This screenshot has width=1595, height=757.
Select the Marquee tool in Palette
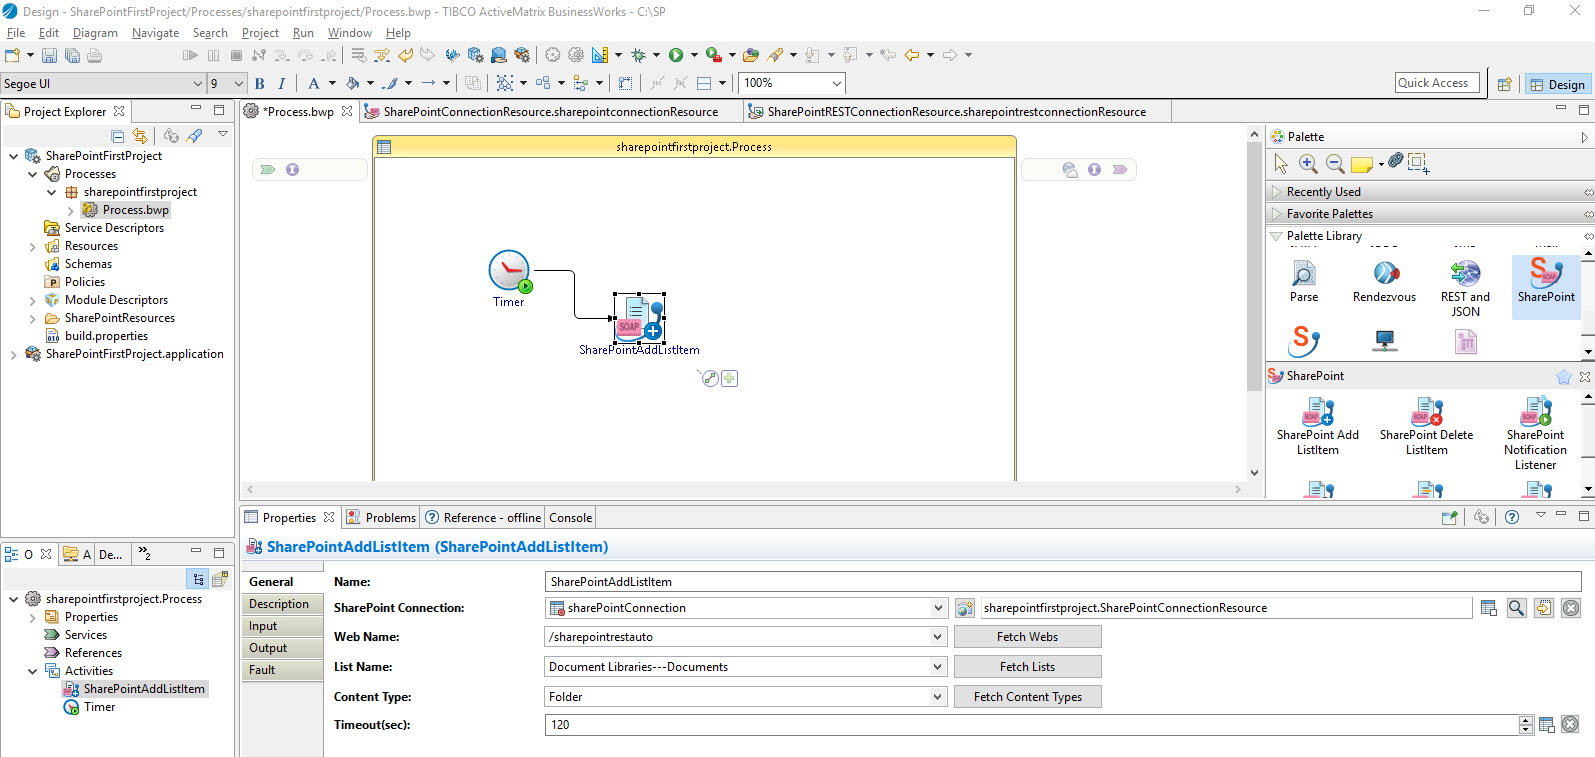(1418, 163)
